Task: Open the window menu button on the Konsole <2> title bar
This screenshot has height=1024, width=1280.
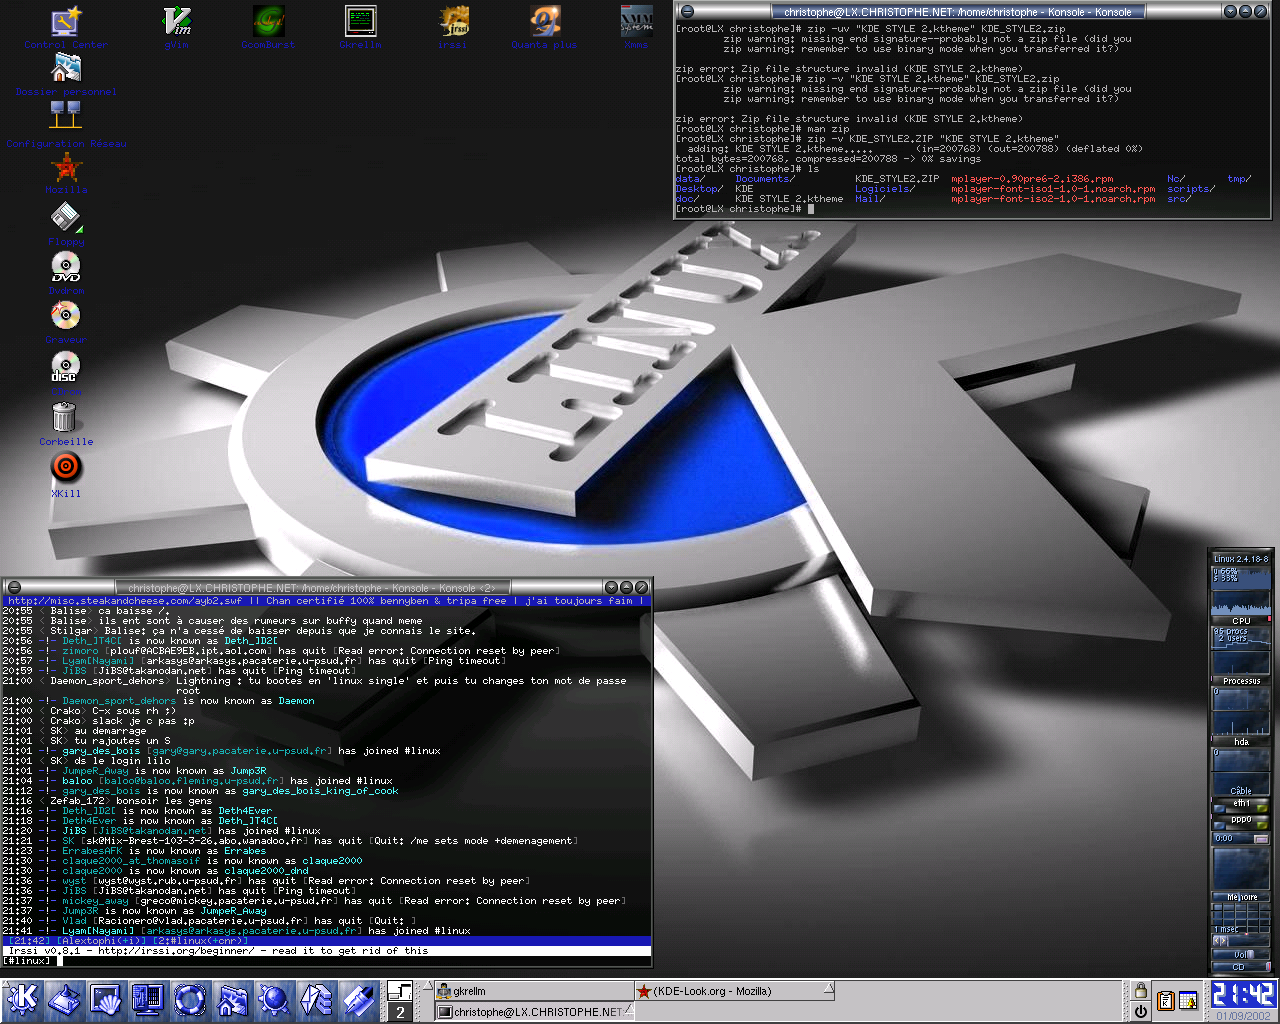Action: pos(14,587)
